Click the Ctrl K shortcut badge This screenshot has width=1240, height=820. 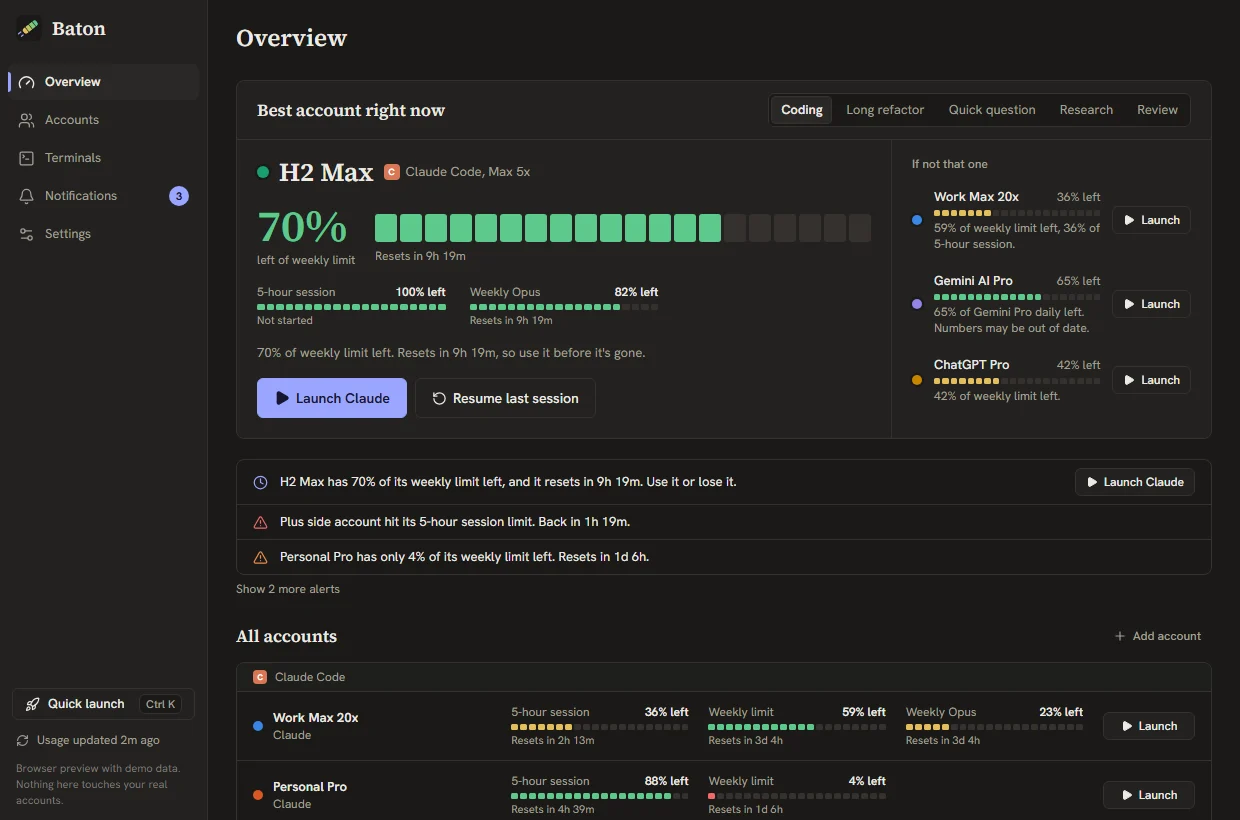click(x=161, y=704)
